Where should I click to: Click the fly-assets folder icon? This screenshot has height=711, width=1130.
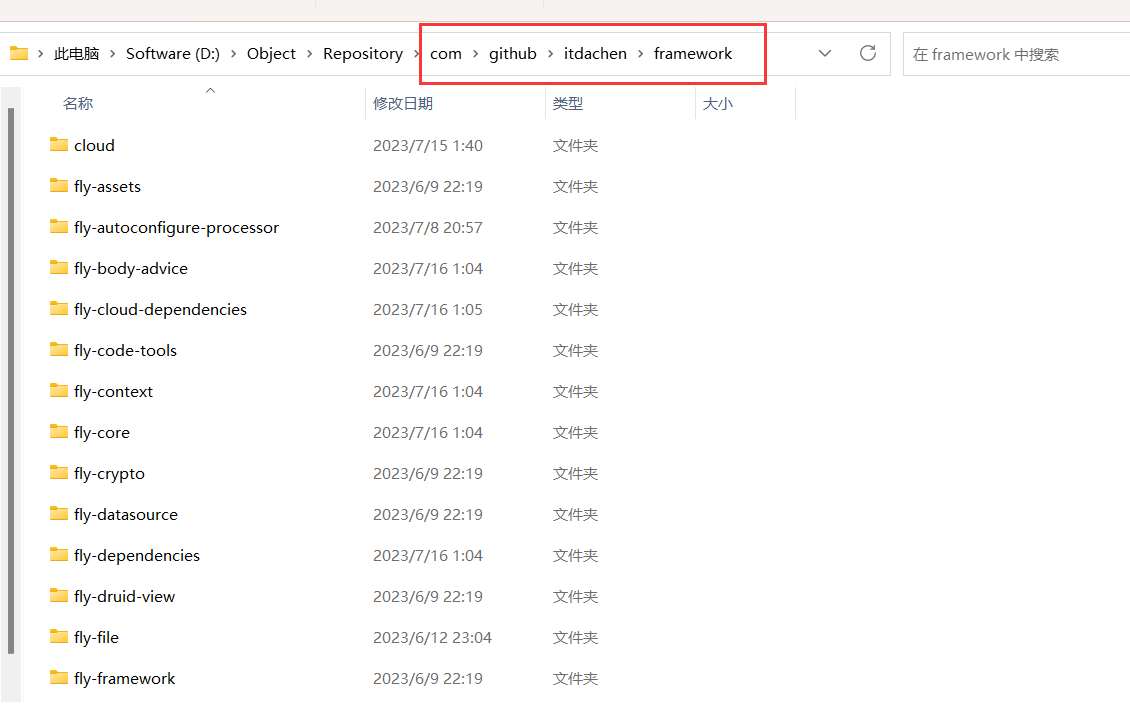click(x=58, y=186)
